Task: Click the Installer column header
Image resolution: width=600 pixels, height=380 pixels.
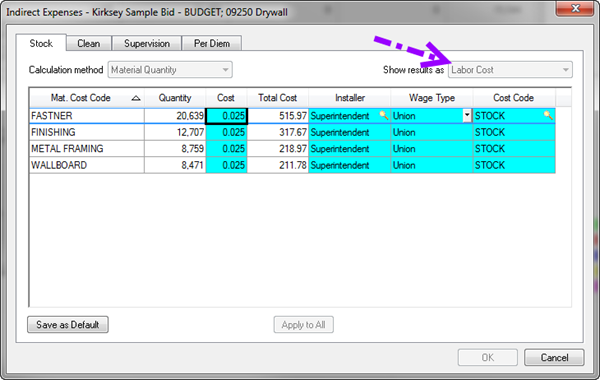Action: coord(350,98)
